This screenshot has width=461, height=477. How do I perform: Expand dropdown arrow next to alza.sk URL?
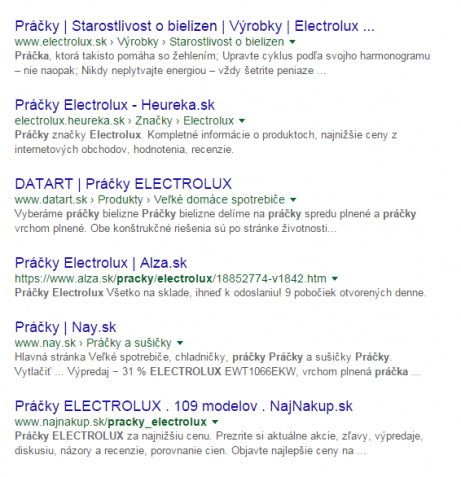coord(335,279)
